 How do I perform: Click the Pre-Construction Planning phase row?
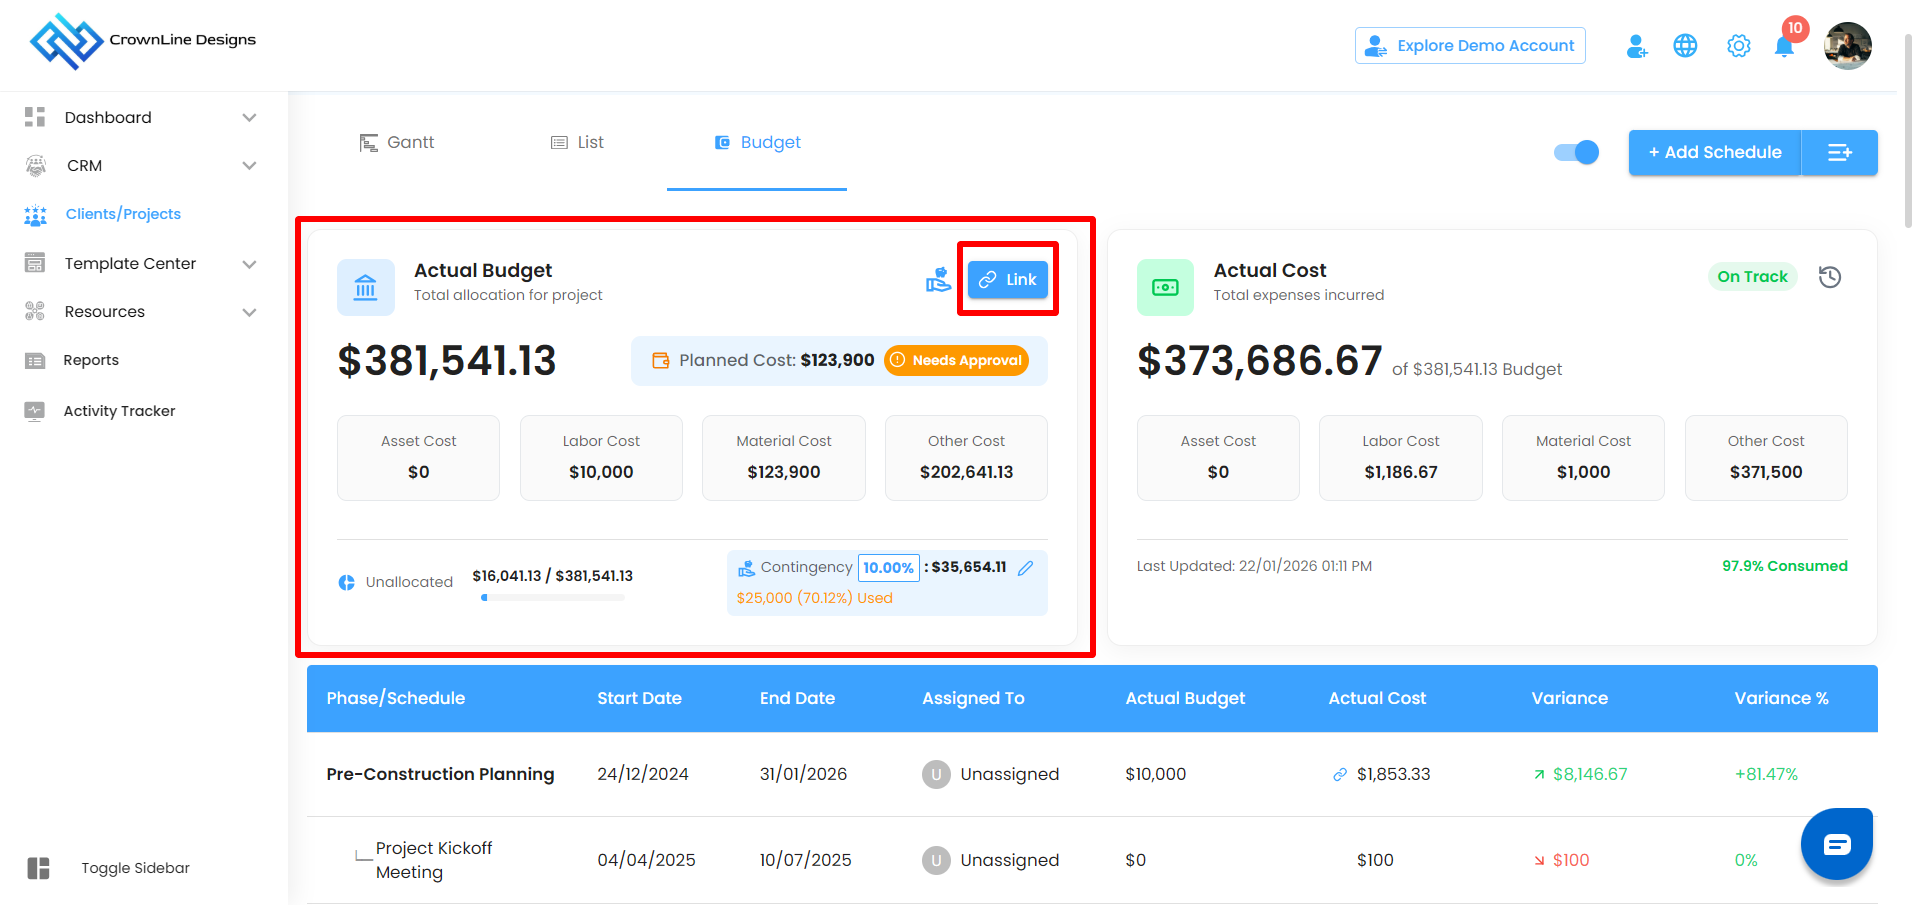pyautogui.click(x=1092, y=774)
